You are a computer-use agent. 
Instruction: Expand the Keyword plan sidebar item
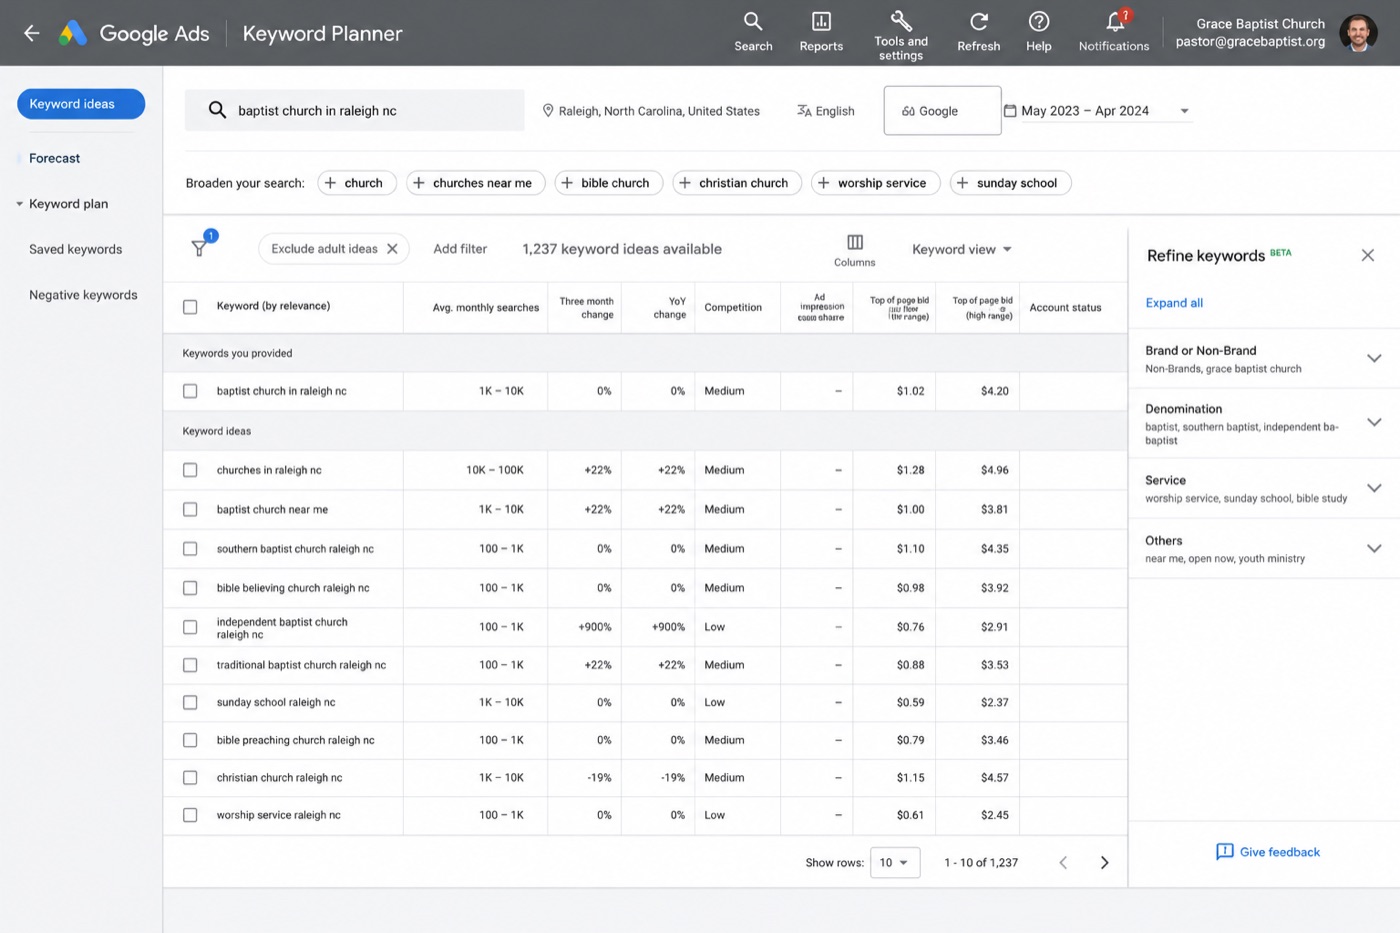(x=62, y=204)
